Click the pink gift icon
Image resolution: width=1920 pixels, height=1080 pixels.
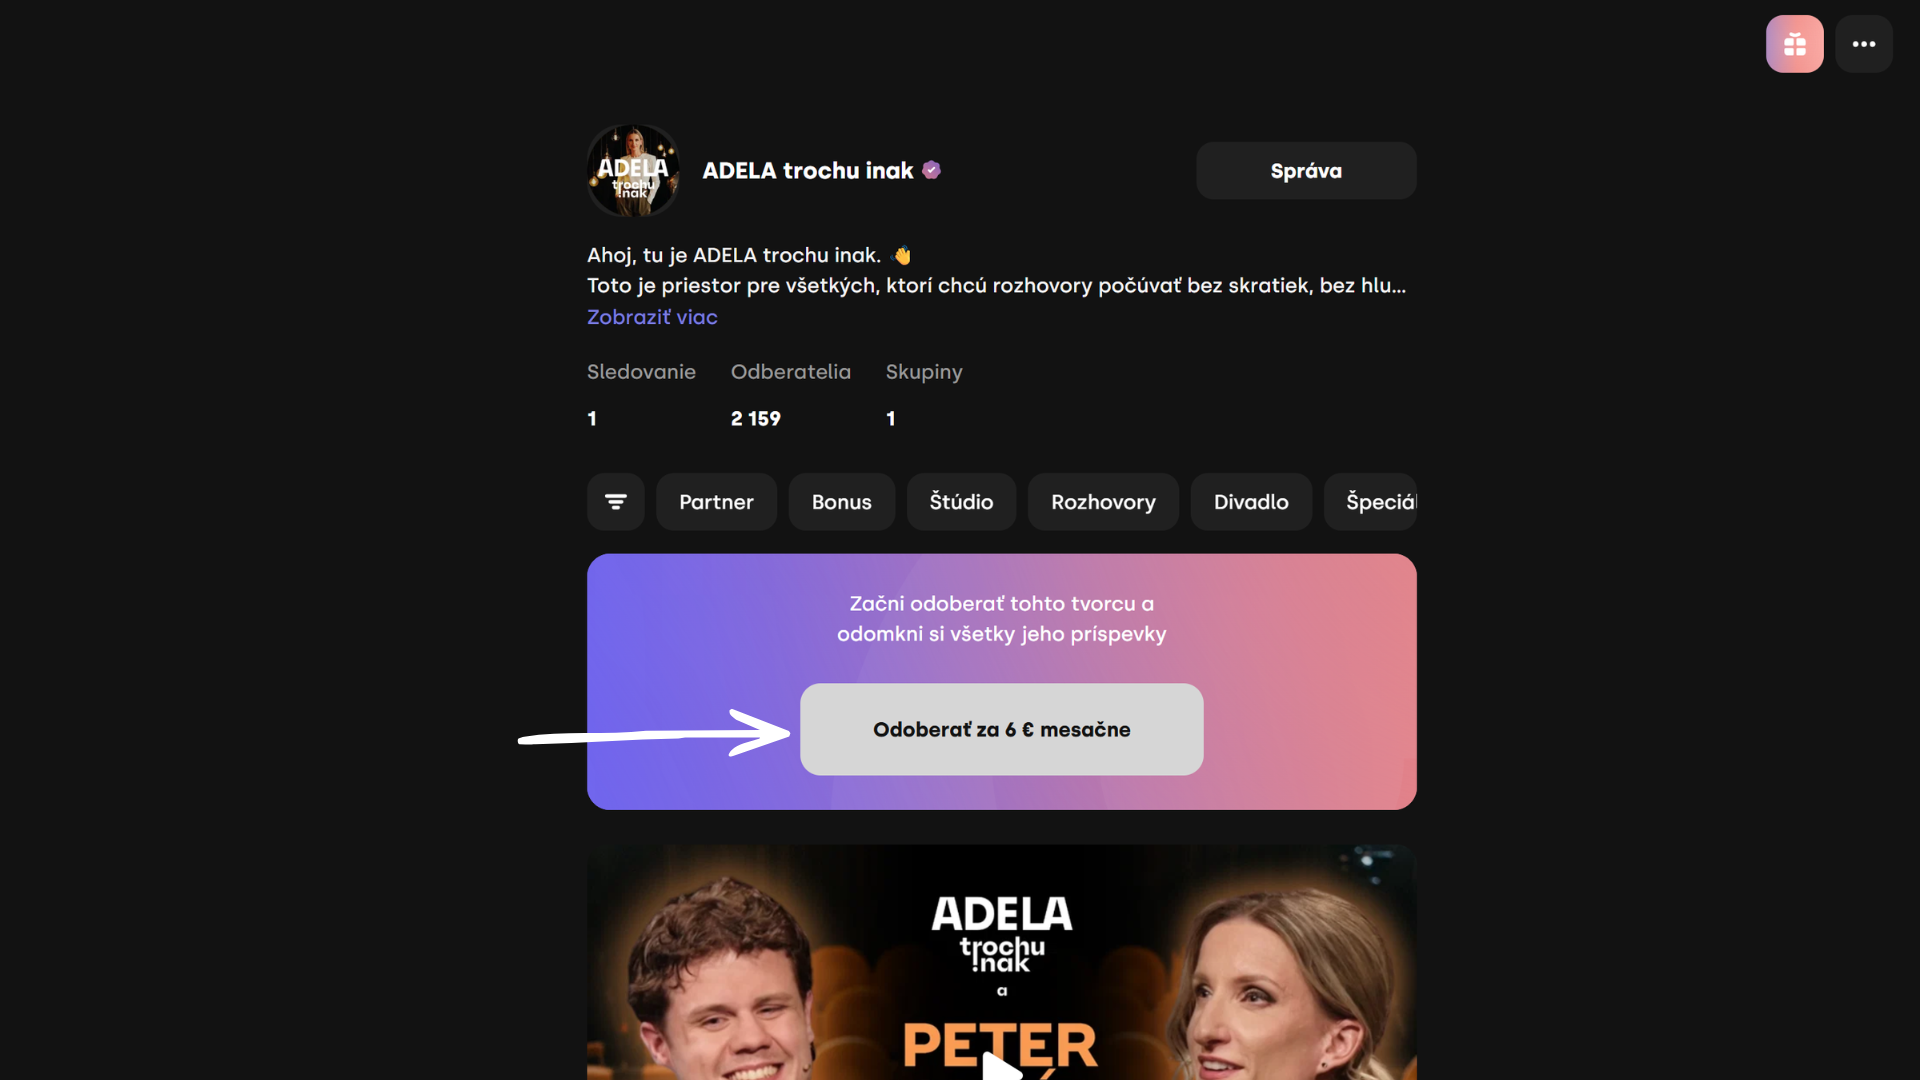click(x=1794, y=44)
